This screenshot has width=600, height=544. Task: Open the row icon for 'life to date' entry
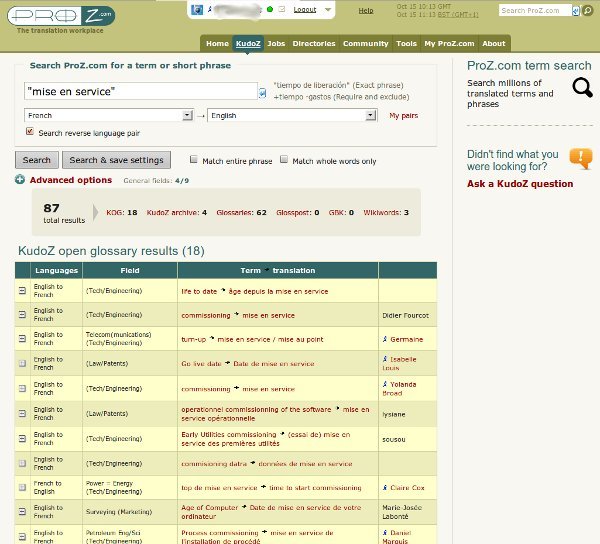click(23, 291)
